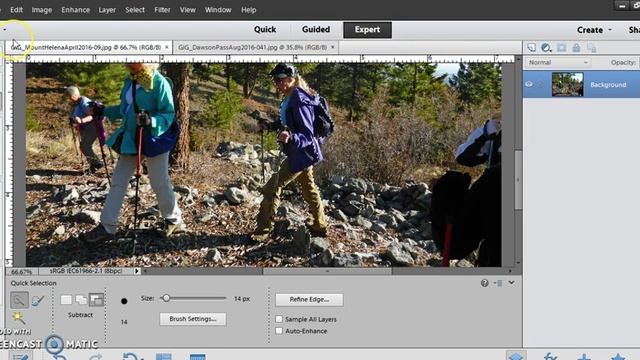Close the GIG_DawsonPassAug2016-041.jpg tab
This screenshot has height=360, width=640.
333,47
